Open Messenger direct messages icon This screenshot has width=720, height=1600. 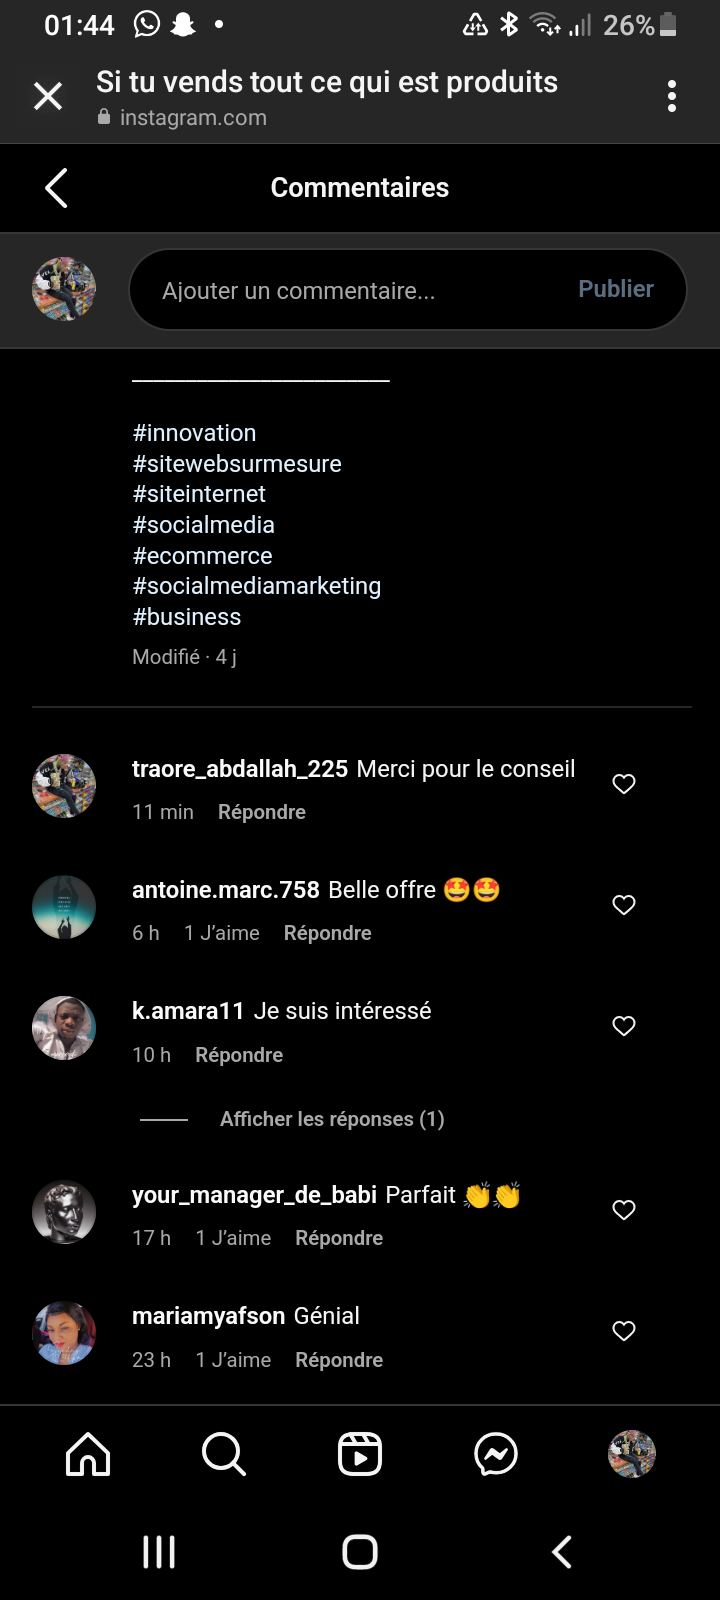(x=496, y=1454)
